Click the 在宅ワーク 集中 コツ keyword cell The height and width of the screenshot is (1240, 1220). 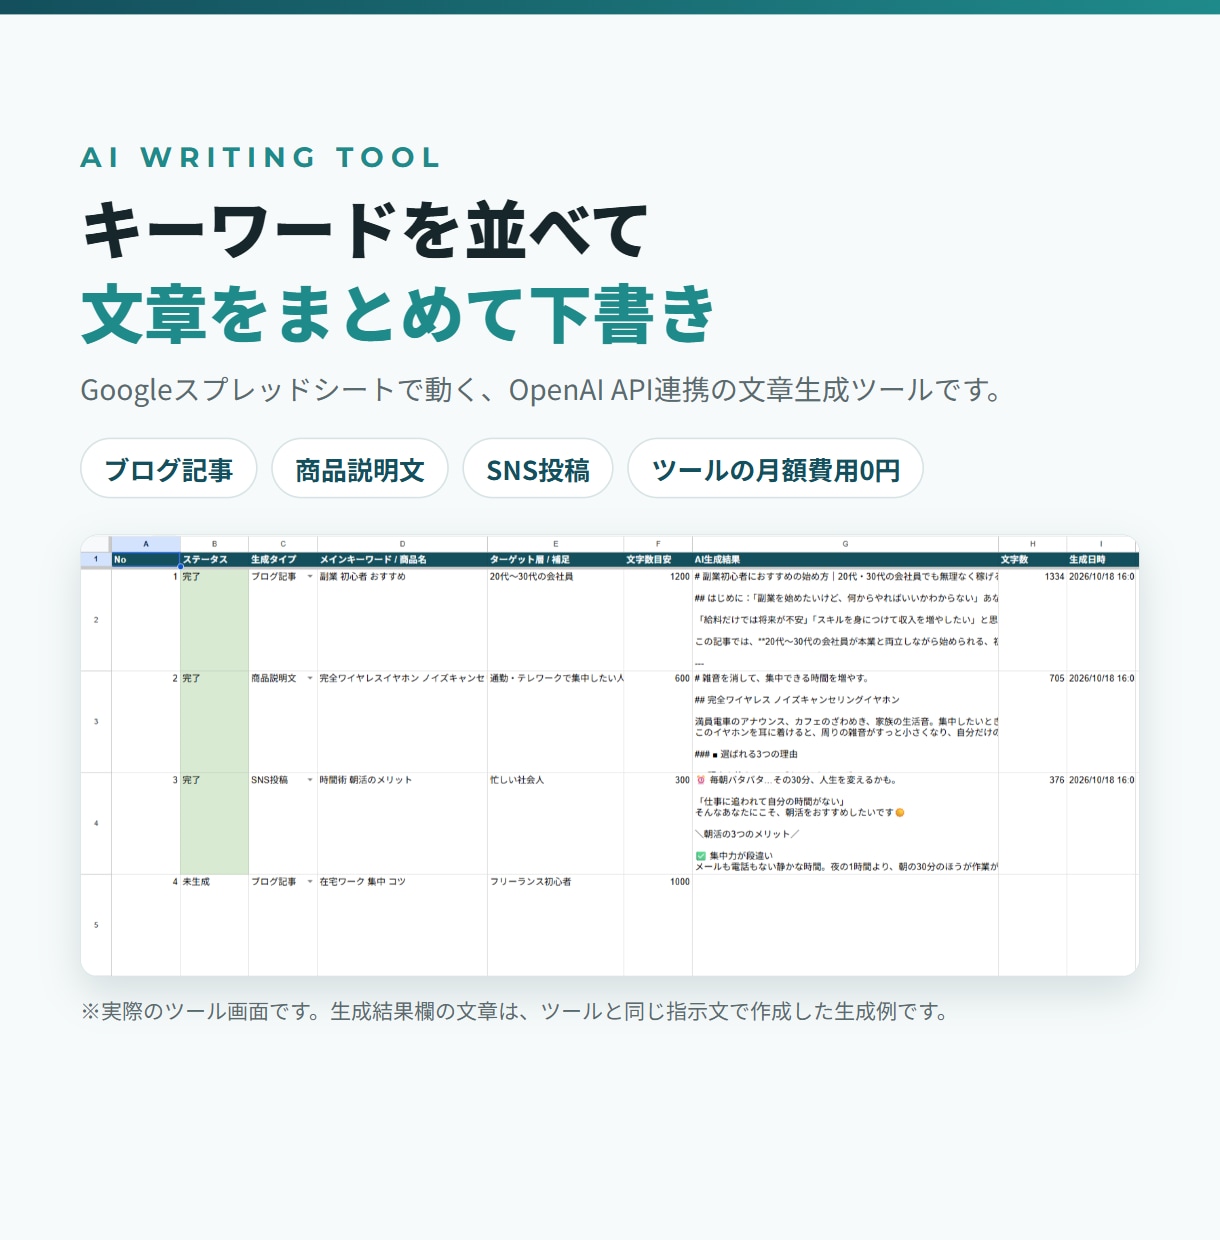402,925
